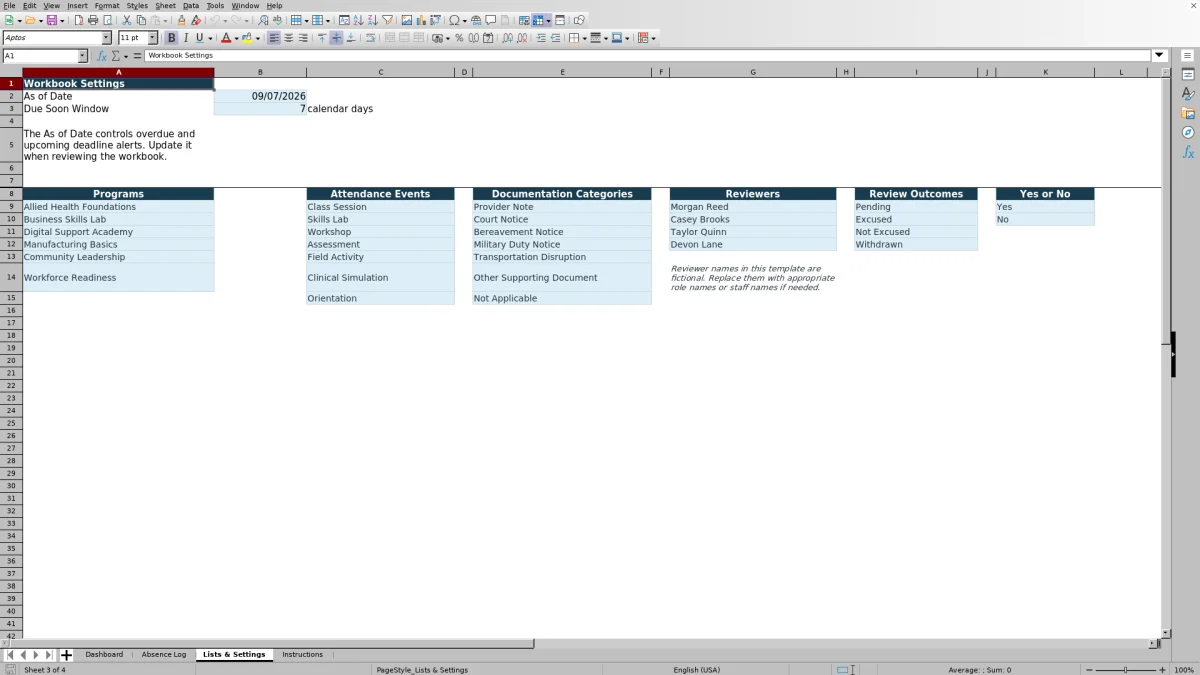Click the Copy icon
This screenshot has width=1200, height=675.
[141, 20]
